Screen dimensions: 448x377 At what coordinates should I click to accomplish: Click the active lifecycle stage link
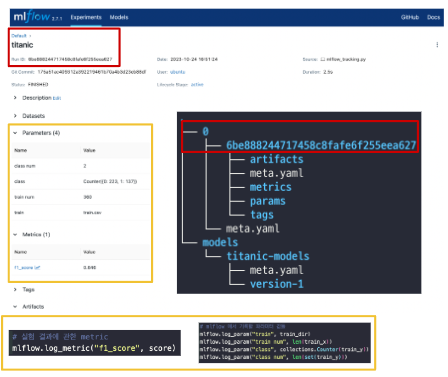pyautogui.click(x=197, y=85)
